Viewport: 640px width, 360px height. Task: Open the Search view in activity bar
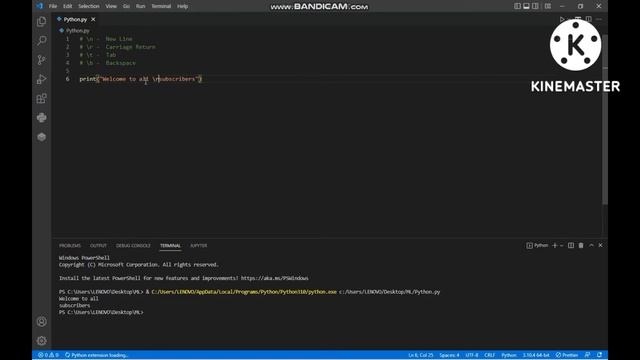pos(42,40)
